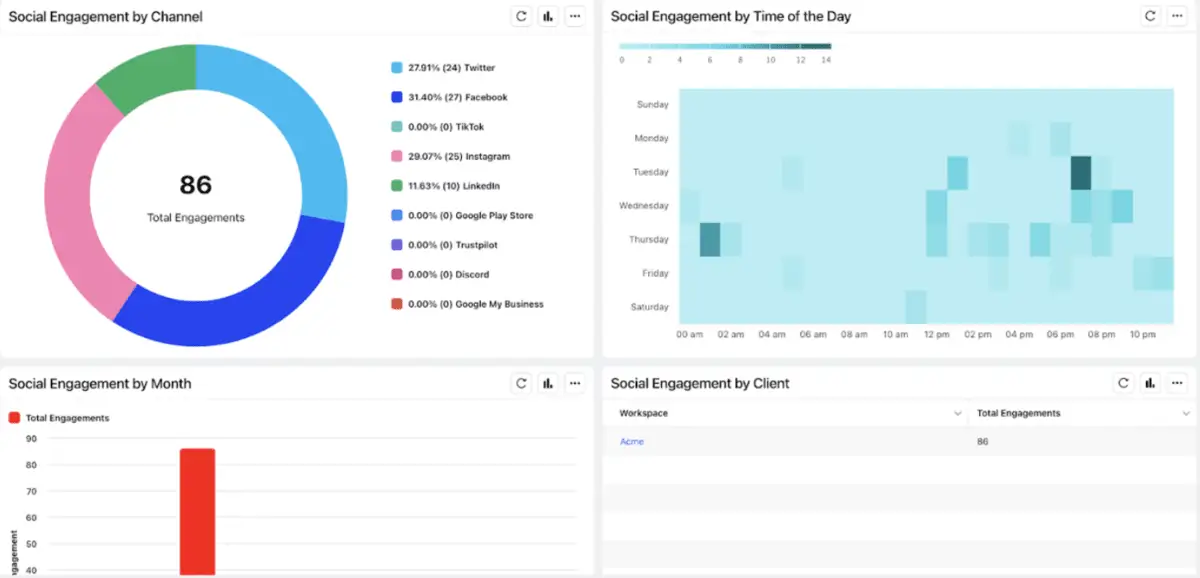The width and height of the screenshot is (1200, 578).
Task: Open the ellipsis menu on Channel panel
Action: tap(575, 16)
